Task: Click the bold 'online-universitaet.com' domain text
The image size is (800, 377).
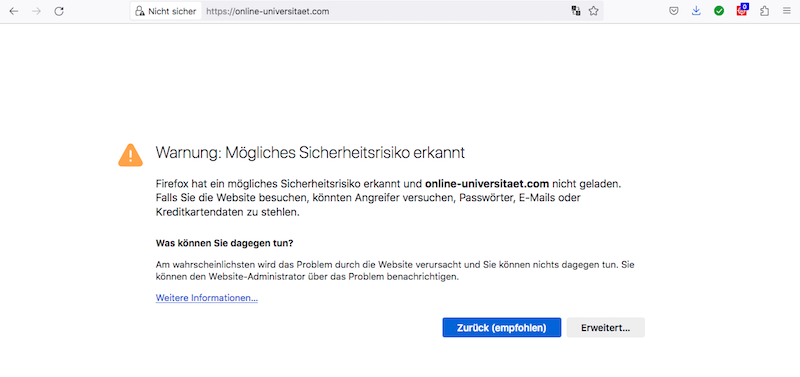Action: (487, 183)
